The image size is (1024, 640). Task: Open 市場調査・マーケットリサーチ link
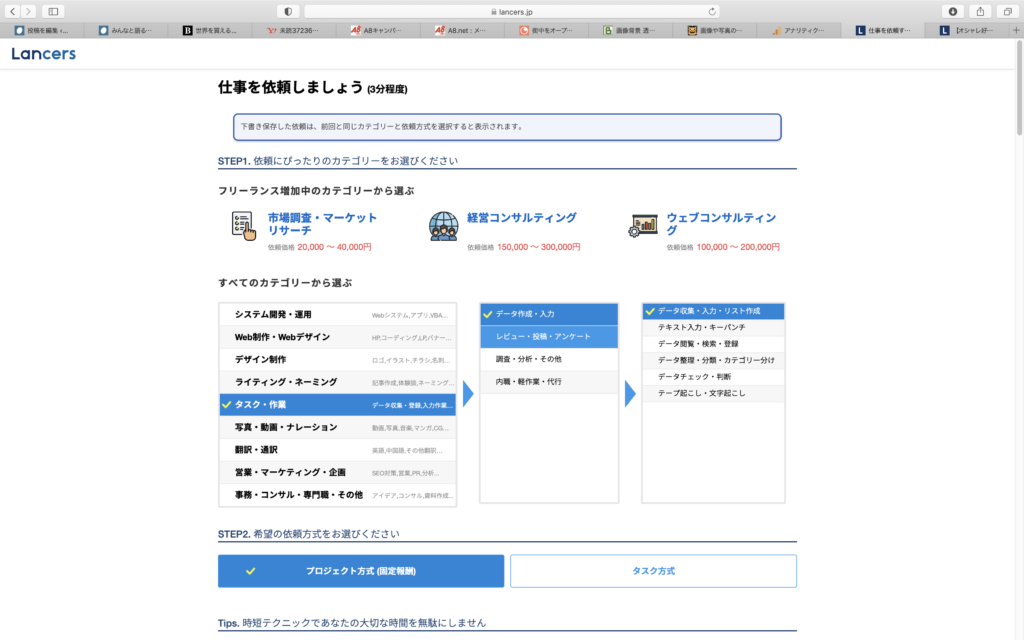pos(322,224)
